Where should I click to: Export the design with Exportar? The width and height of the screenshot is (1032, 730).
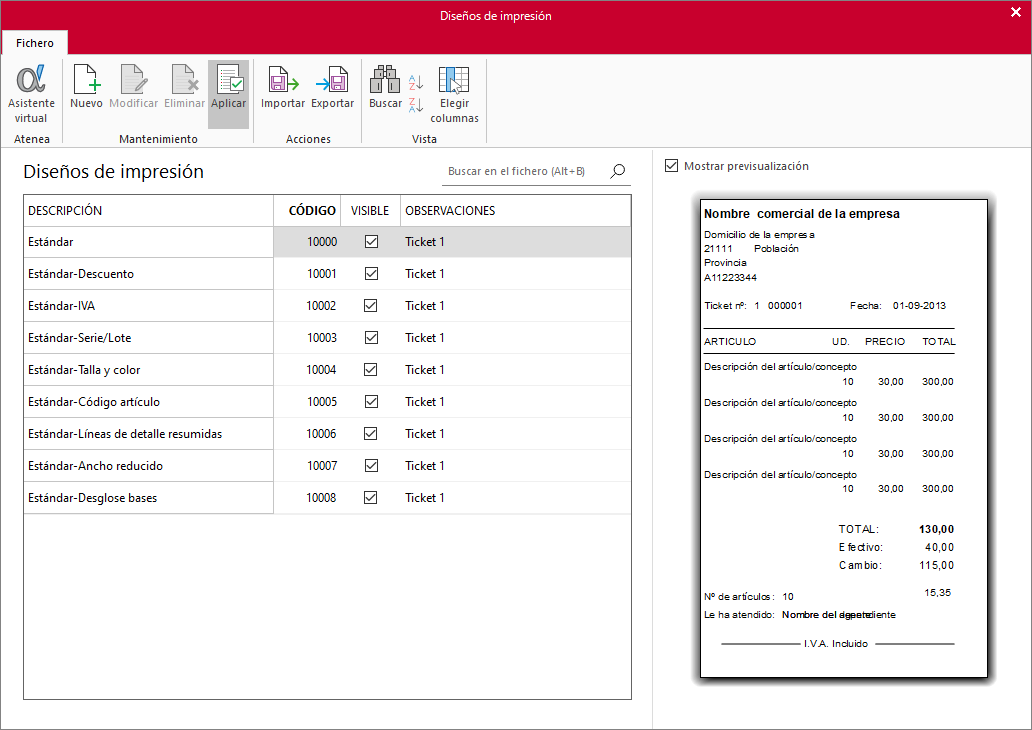pos(332,87)
